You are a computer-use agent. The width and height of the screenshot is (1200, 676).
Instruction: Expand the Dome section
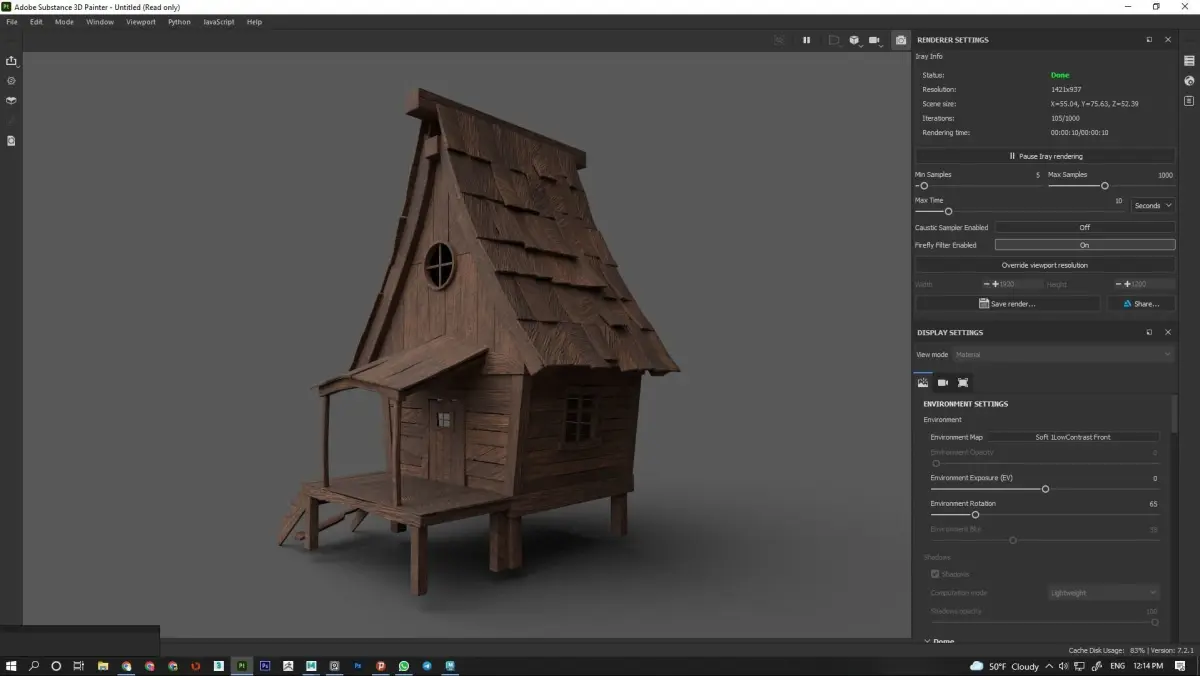click(x=938, y=641)
